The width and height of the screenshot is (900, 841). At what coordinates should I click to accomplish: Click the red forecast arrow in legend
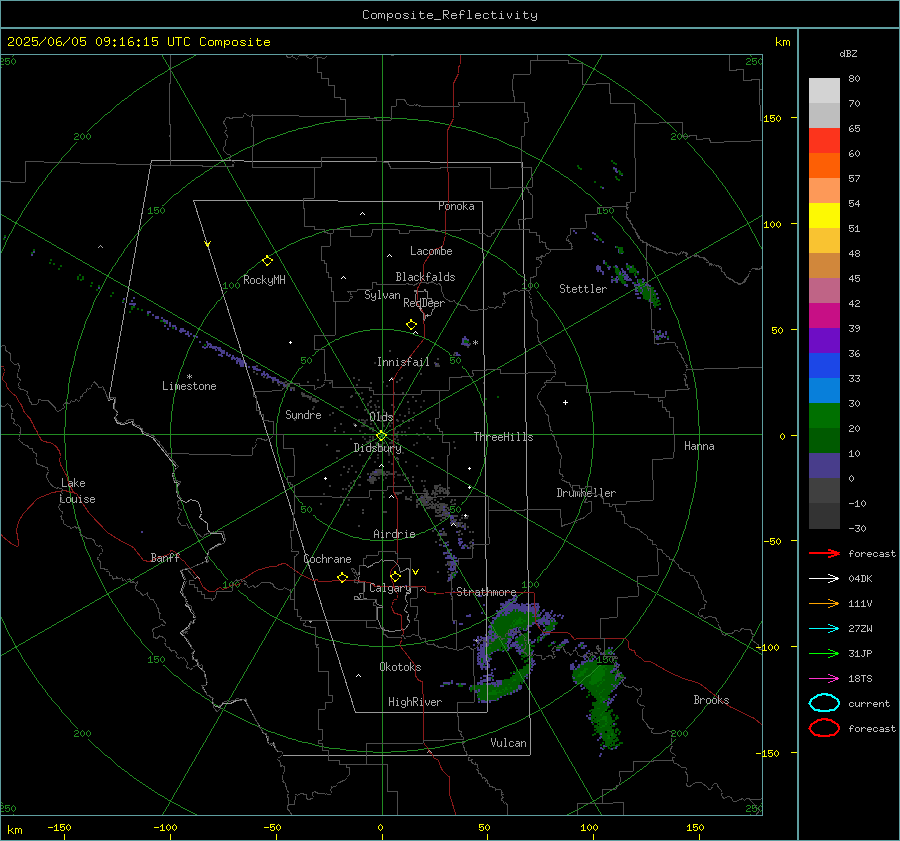tap(824, 553)
